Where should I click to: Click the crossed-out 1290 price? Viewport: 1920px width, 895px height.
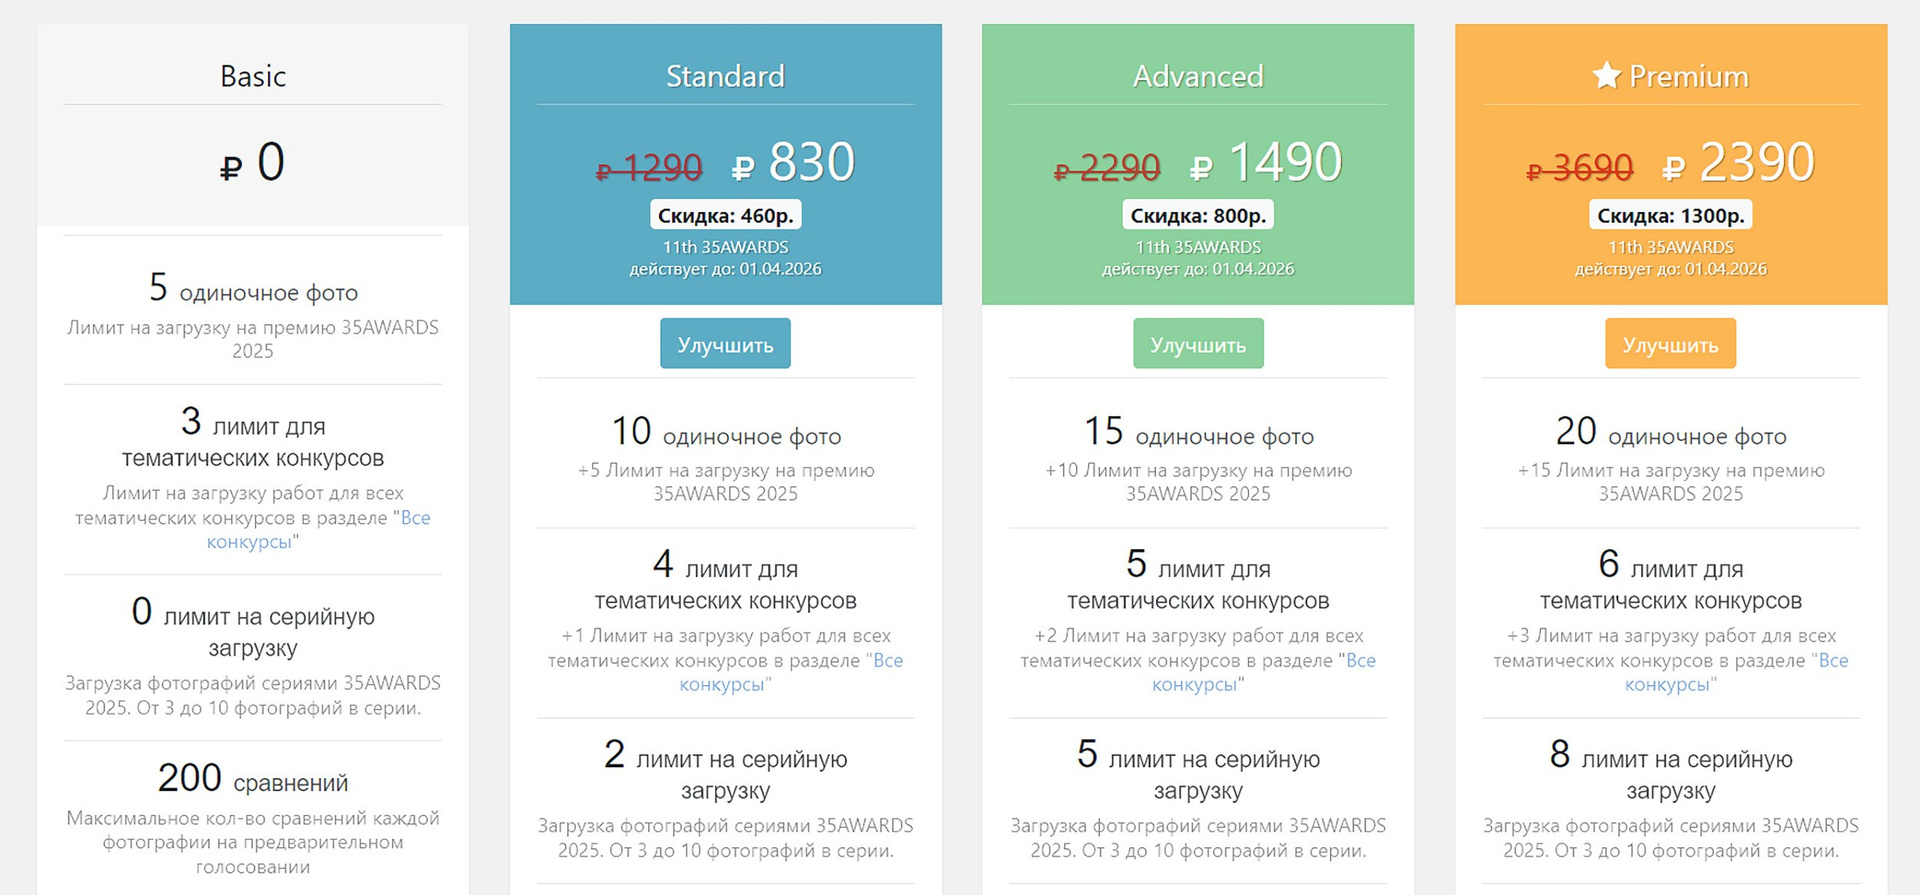point(649,167)
